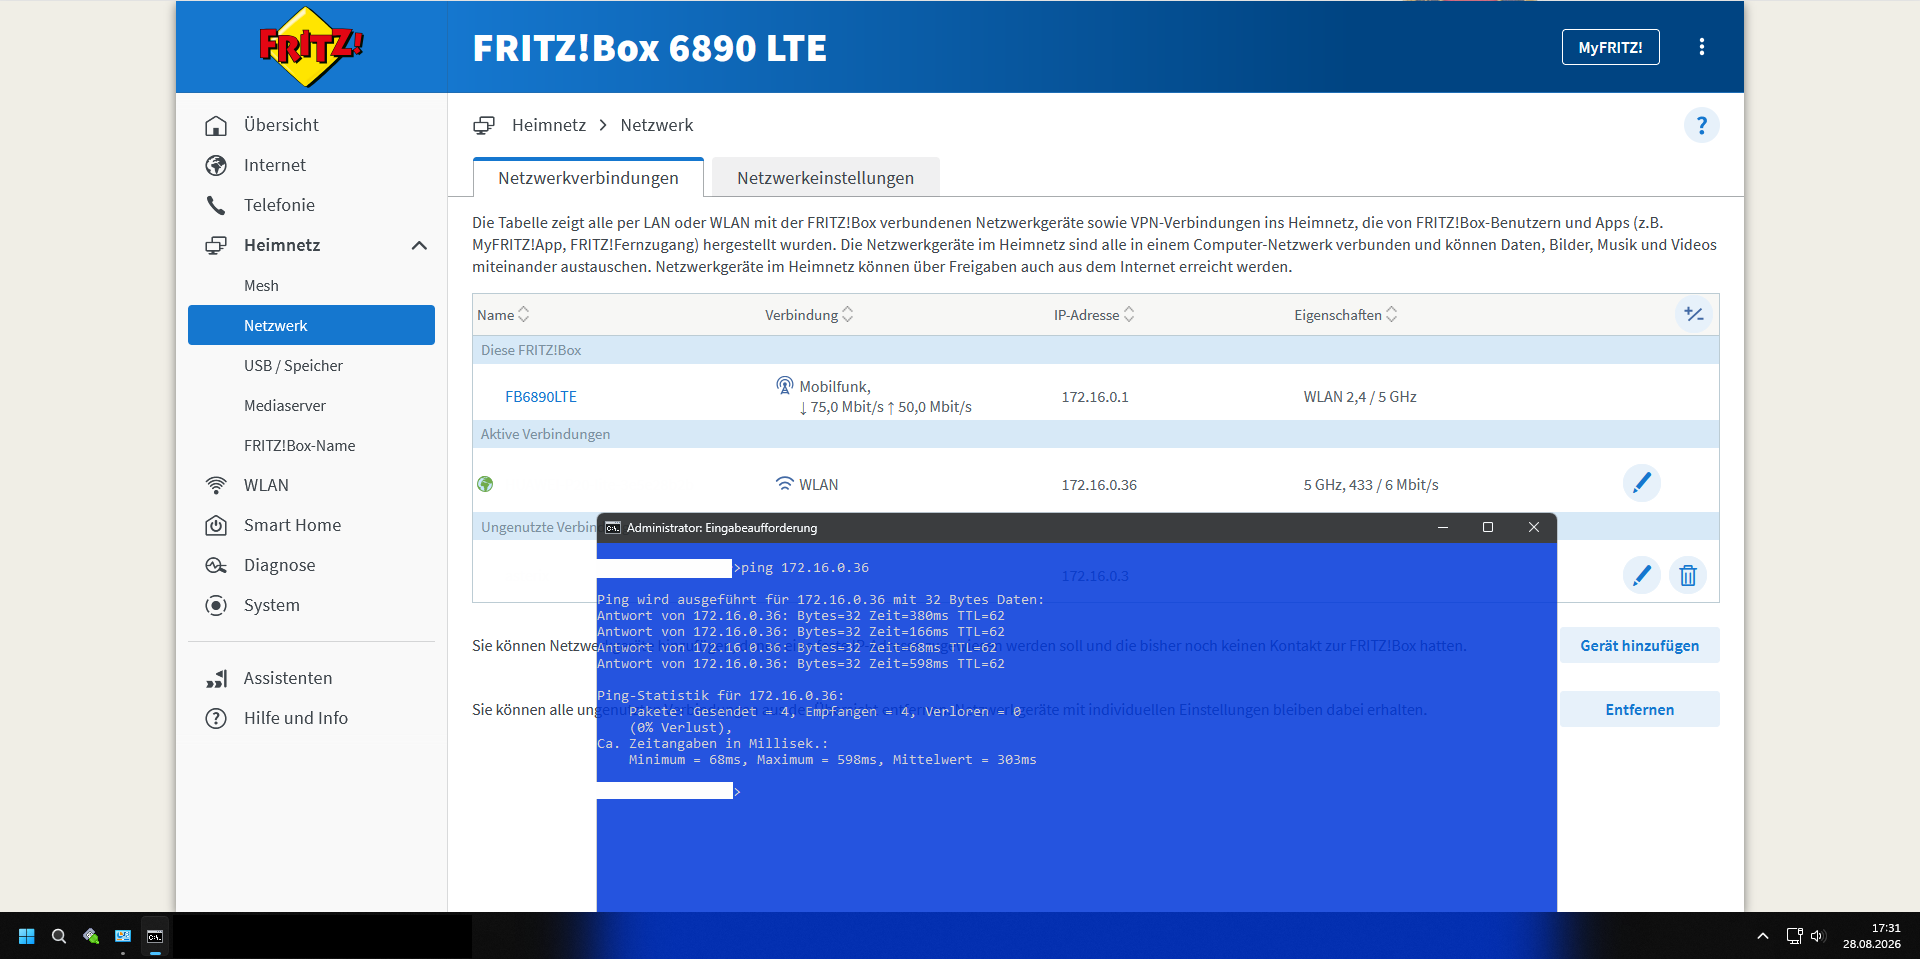Open the WLAN menu entry
Viewport: 1920px width, 959px height.
coord(266,485)
